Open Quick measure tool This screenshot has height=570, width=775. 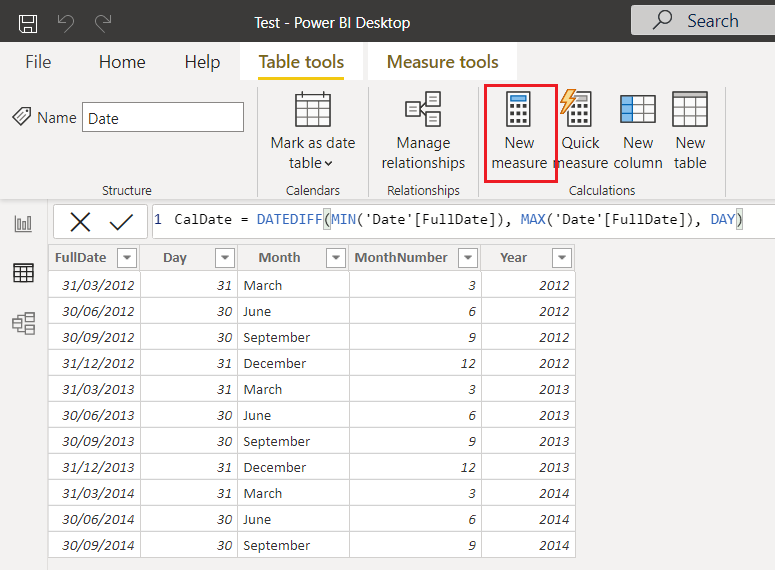point(580,133)
